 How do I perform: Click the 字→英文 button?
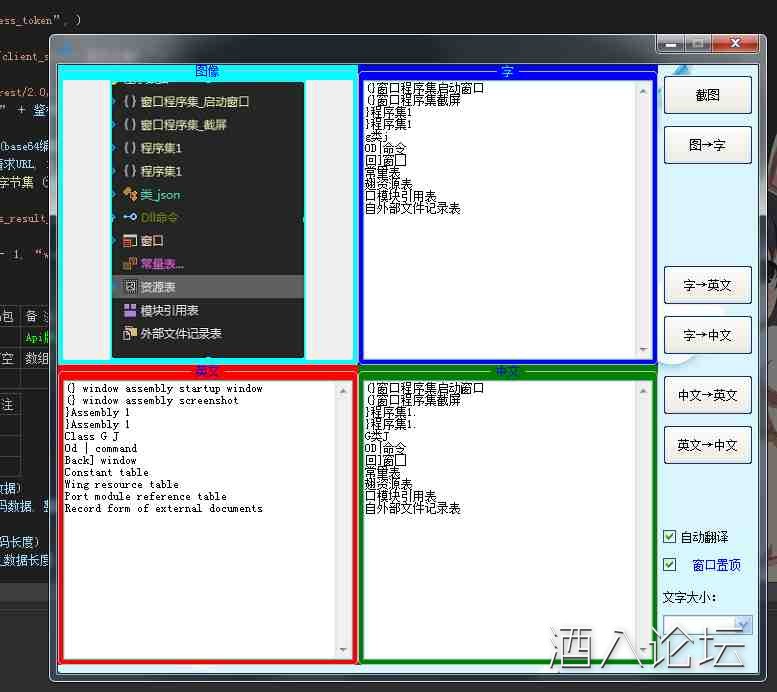[707, 285]
